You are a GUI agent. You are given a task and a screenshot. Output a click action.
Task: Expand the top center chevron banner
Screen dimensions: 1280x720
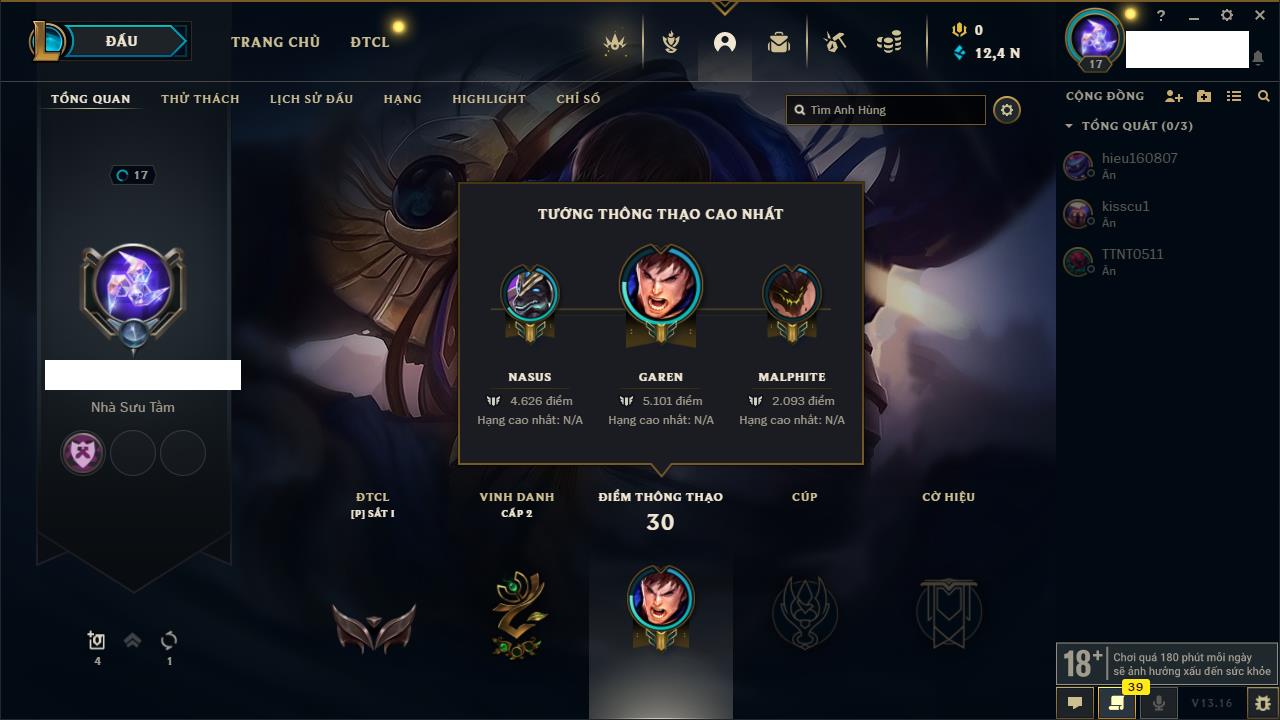coord(724,7)
